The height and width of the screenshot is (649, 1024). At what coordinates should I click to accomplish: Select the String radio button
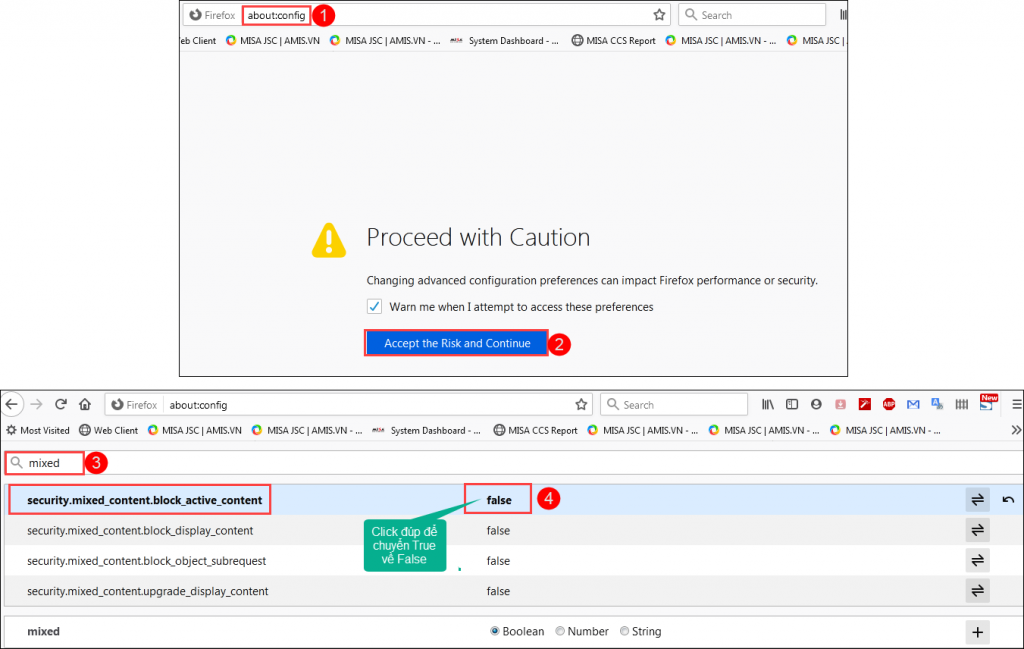click(x=624, y=631)
